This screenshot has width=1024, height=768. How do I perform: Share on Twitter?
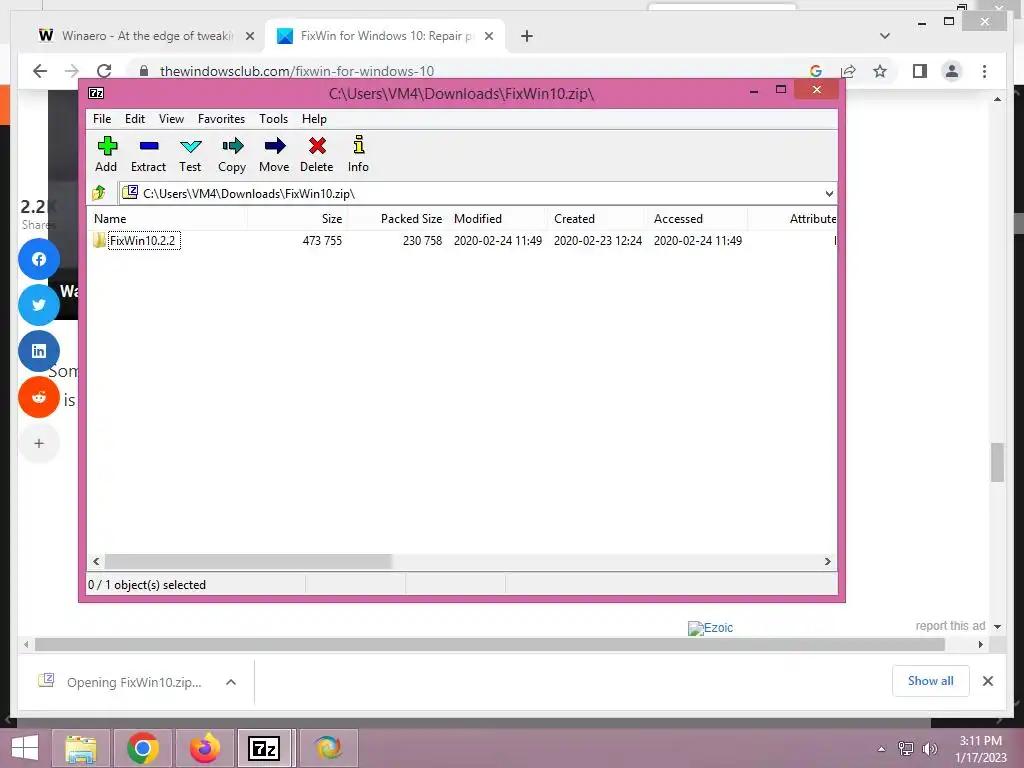click(39, 305)
